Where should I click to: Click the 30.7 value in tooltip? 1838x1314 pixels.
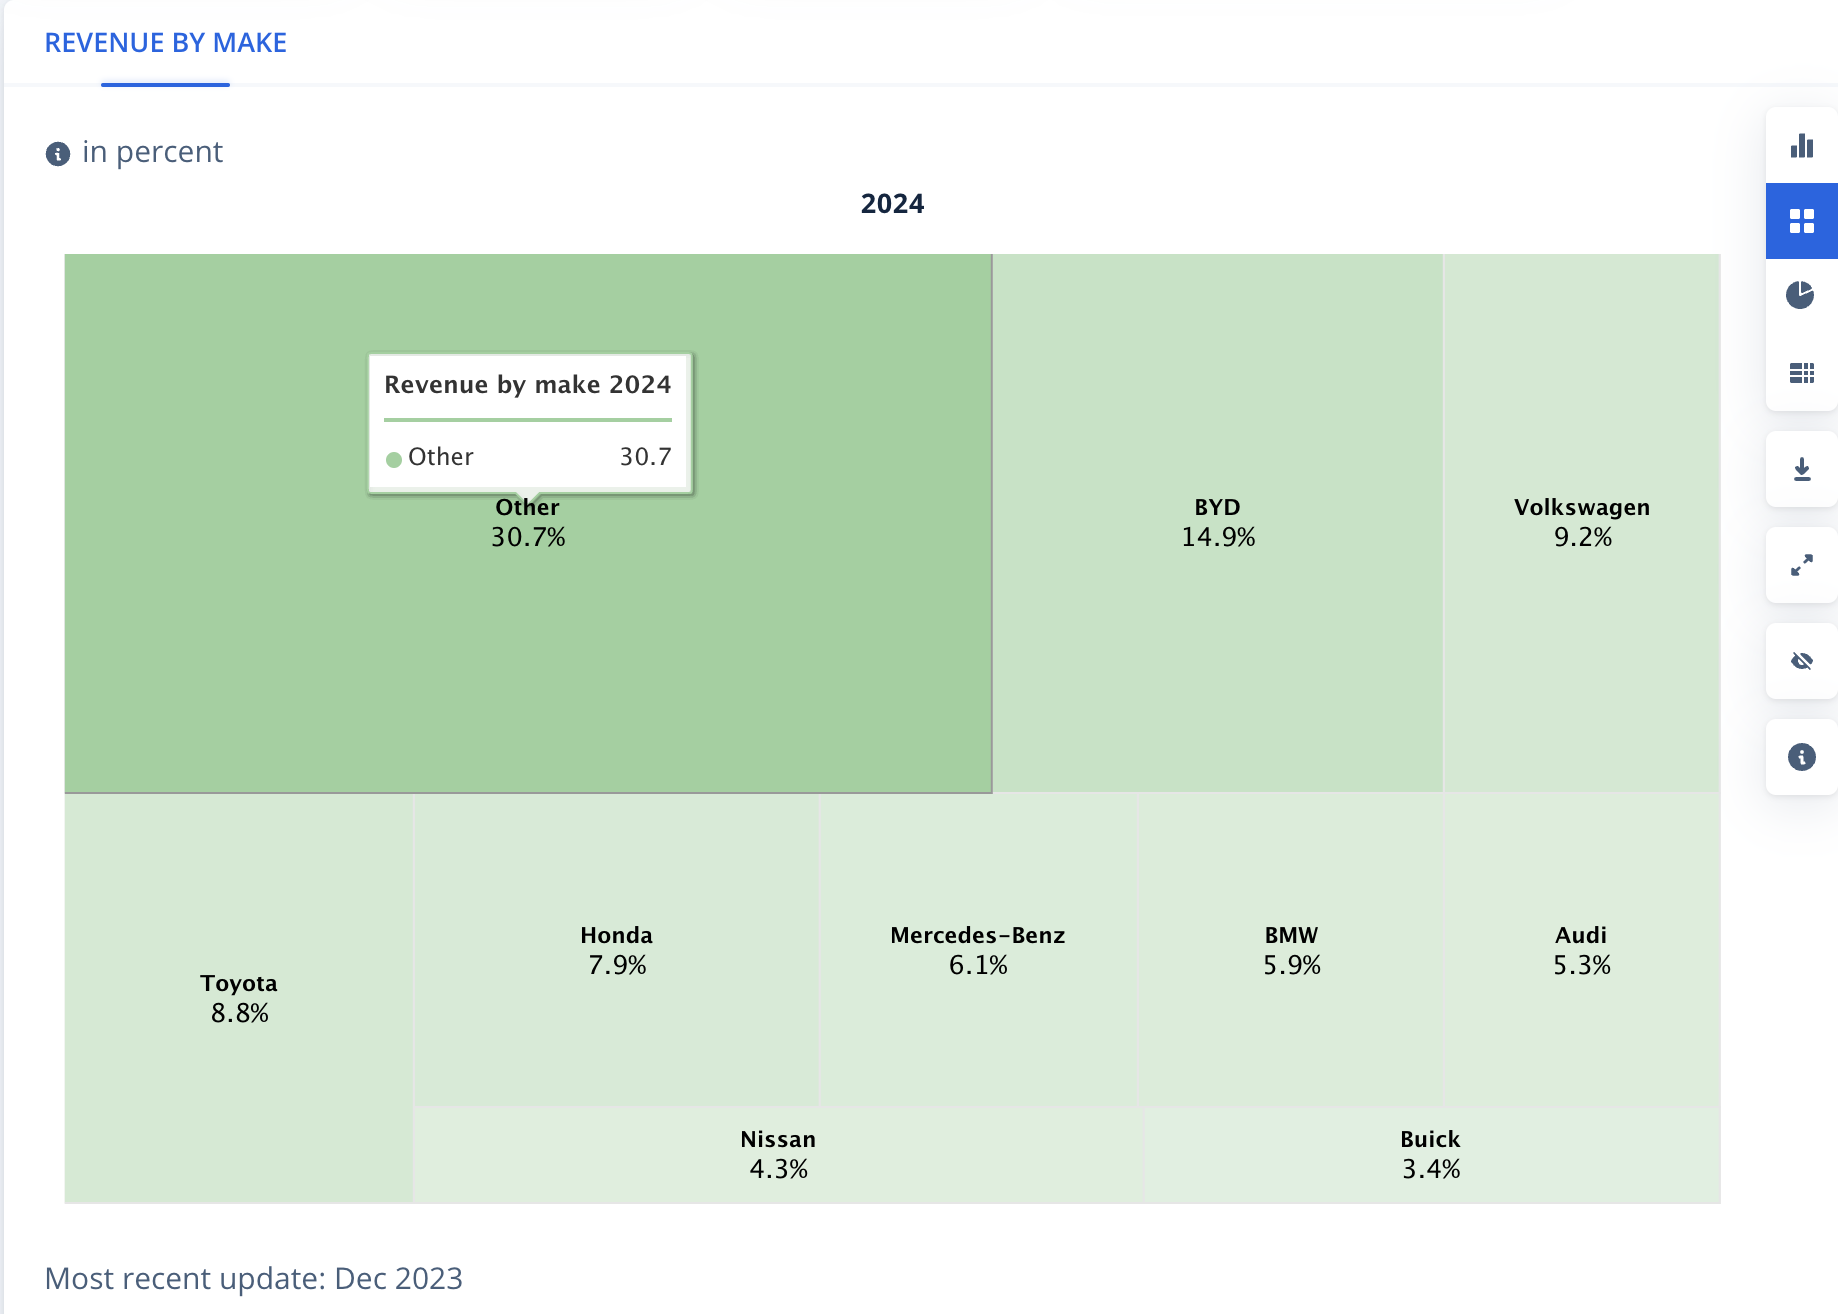(x=646, y=457)
